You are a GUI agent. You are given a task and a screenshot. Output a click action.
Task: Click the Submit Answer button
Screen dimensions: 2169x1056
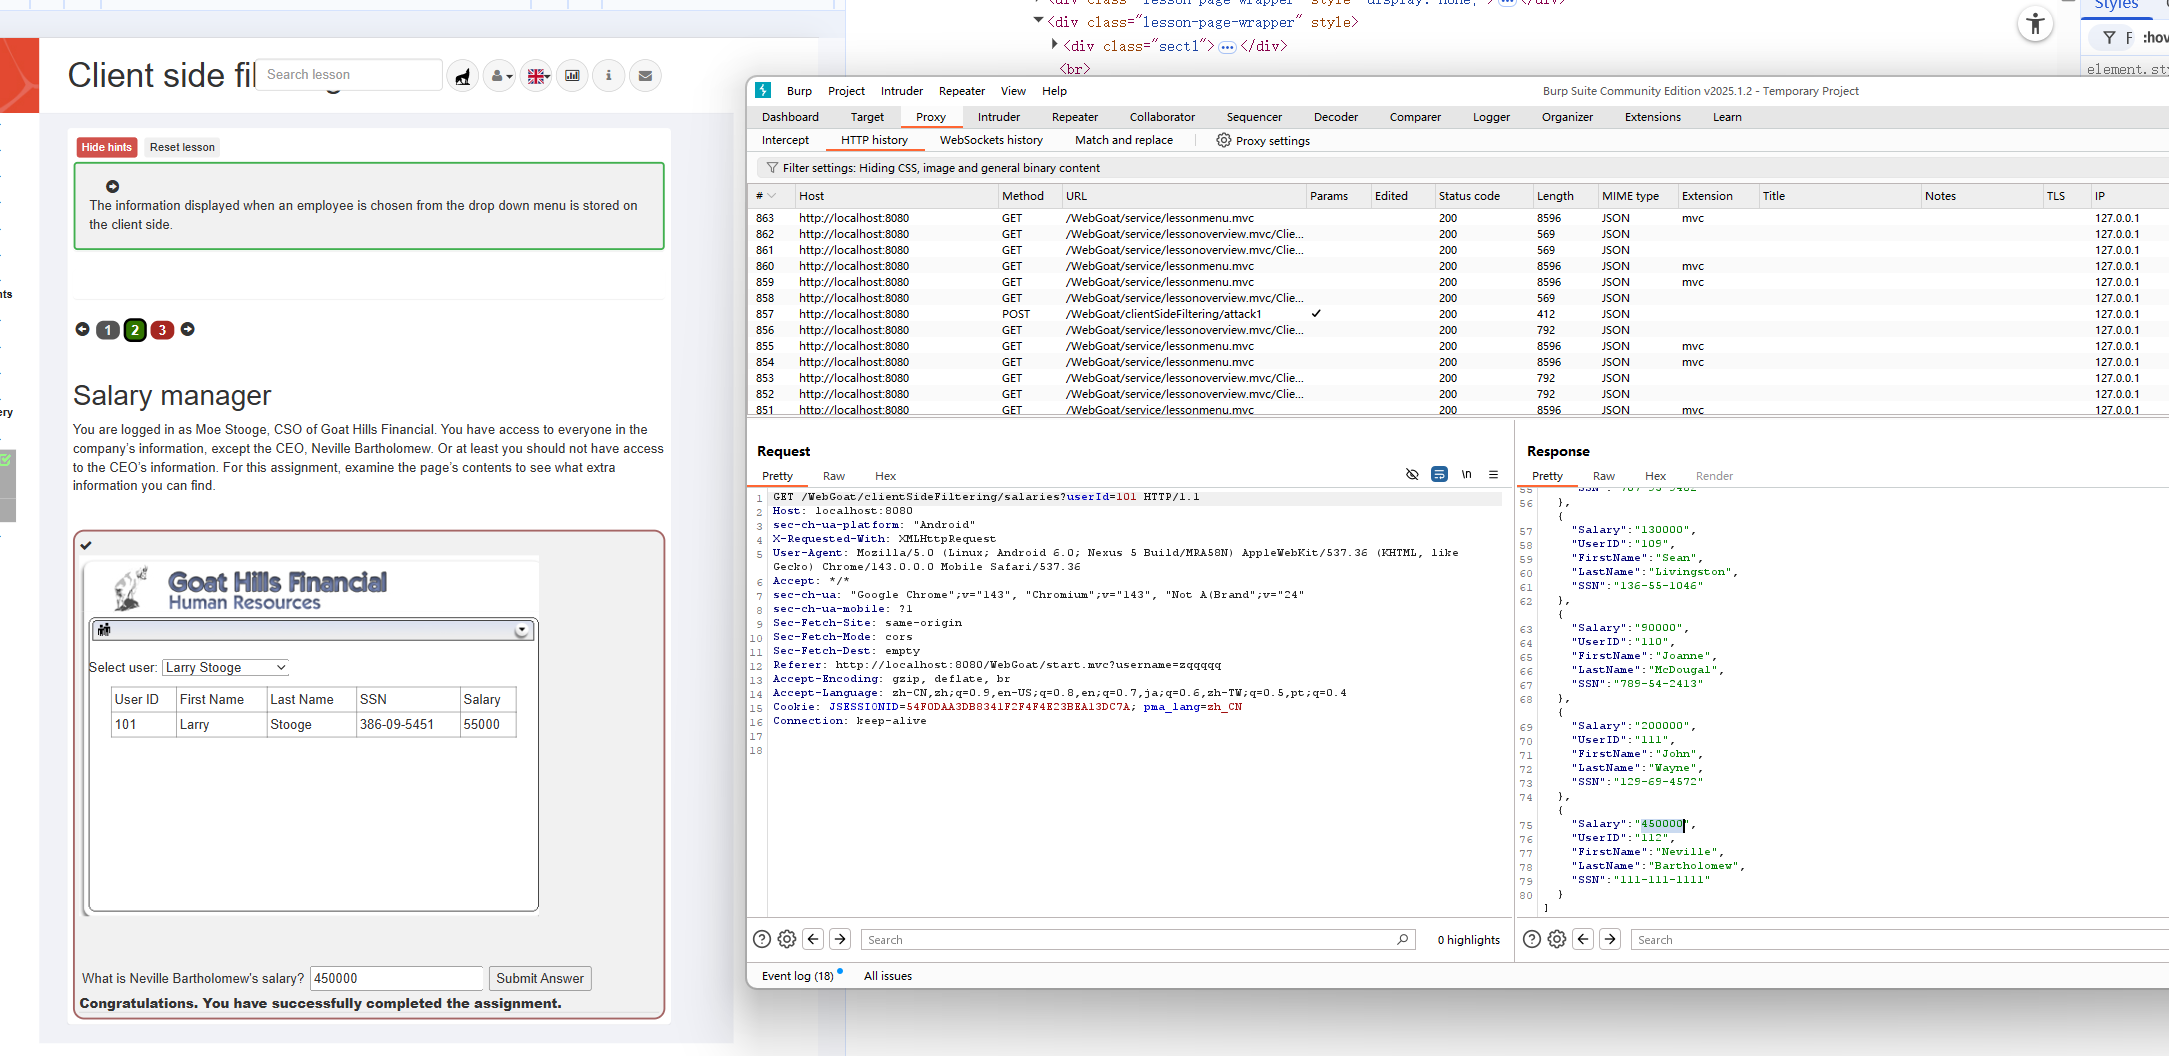tap(539, 978)
